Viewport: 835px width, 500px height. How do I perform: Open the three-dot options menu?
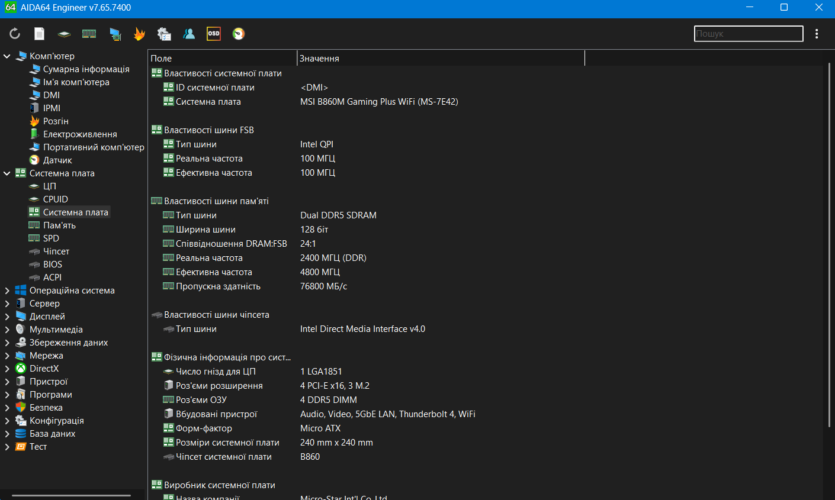coord(816,34)
